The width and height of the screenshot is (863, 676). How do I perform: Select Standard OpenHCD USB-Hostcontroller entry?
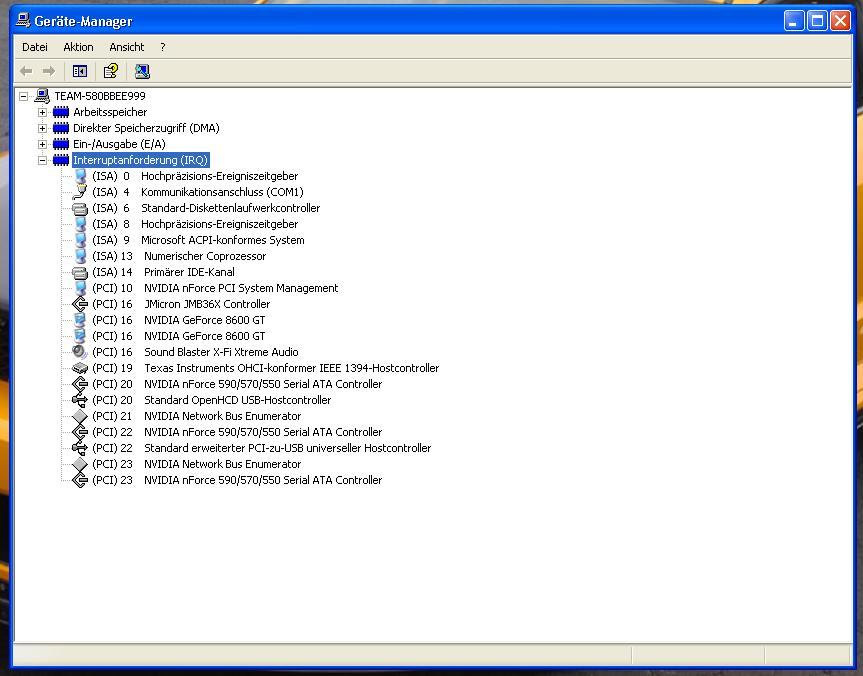(211, 400)
